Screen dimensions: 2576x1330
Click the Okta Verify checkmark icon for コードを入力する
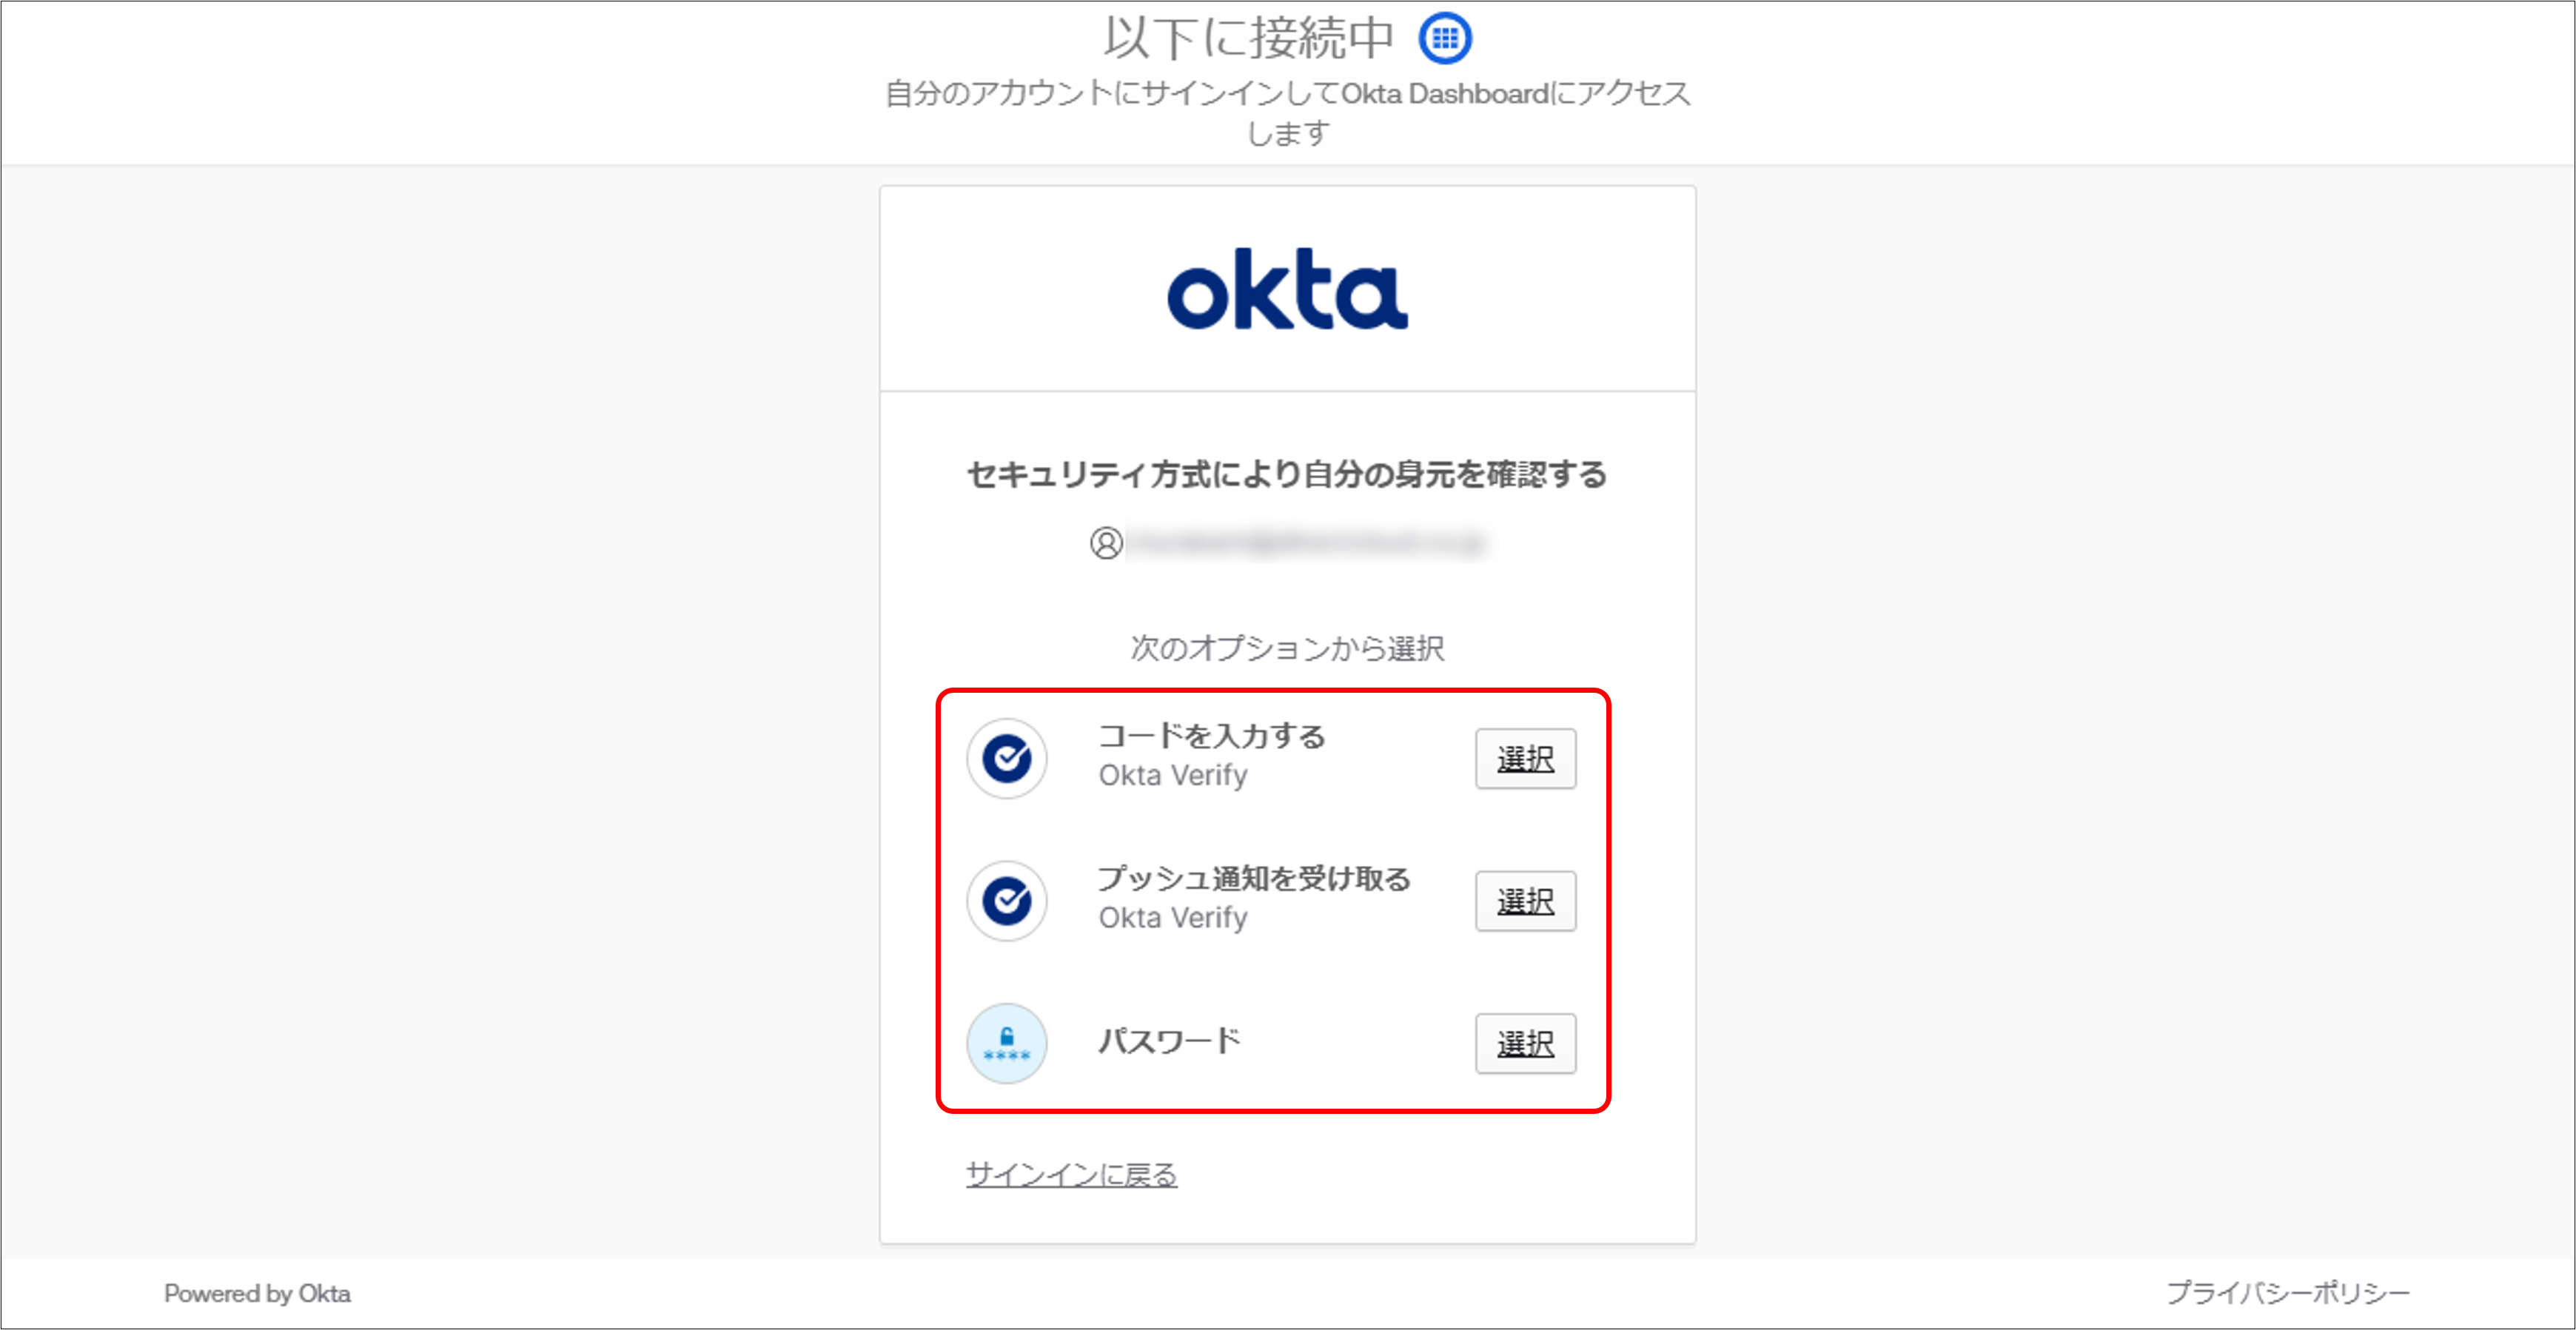pos(1006,759)
